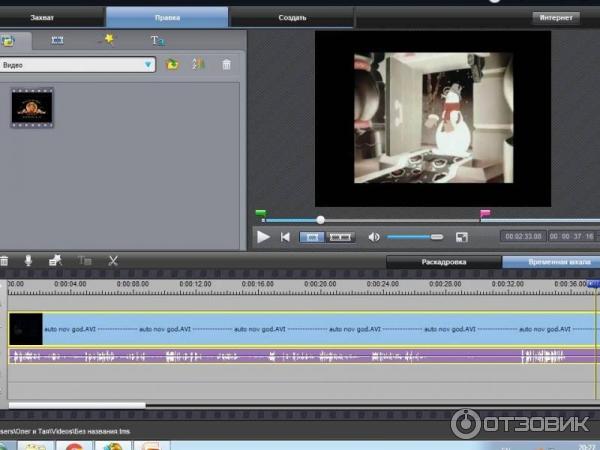Open the transitions tab
The height and width of the screenshot is (450, 600).
tap(57, 40)
